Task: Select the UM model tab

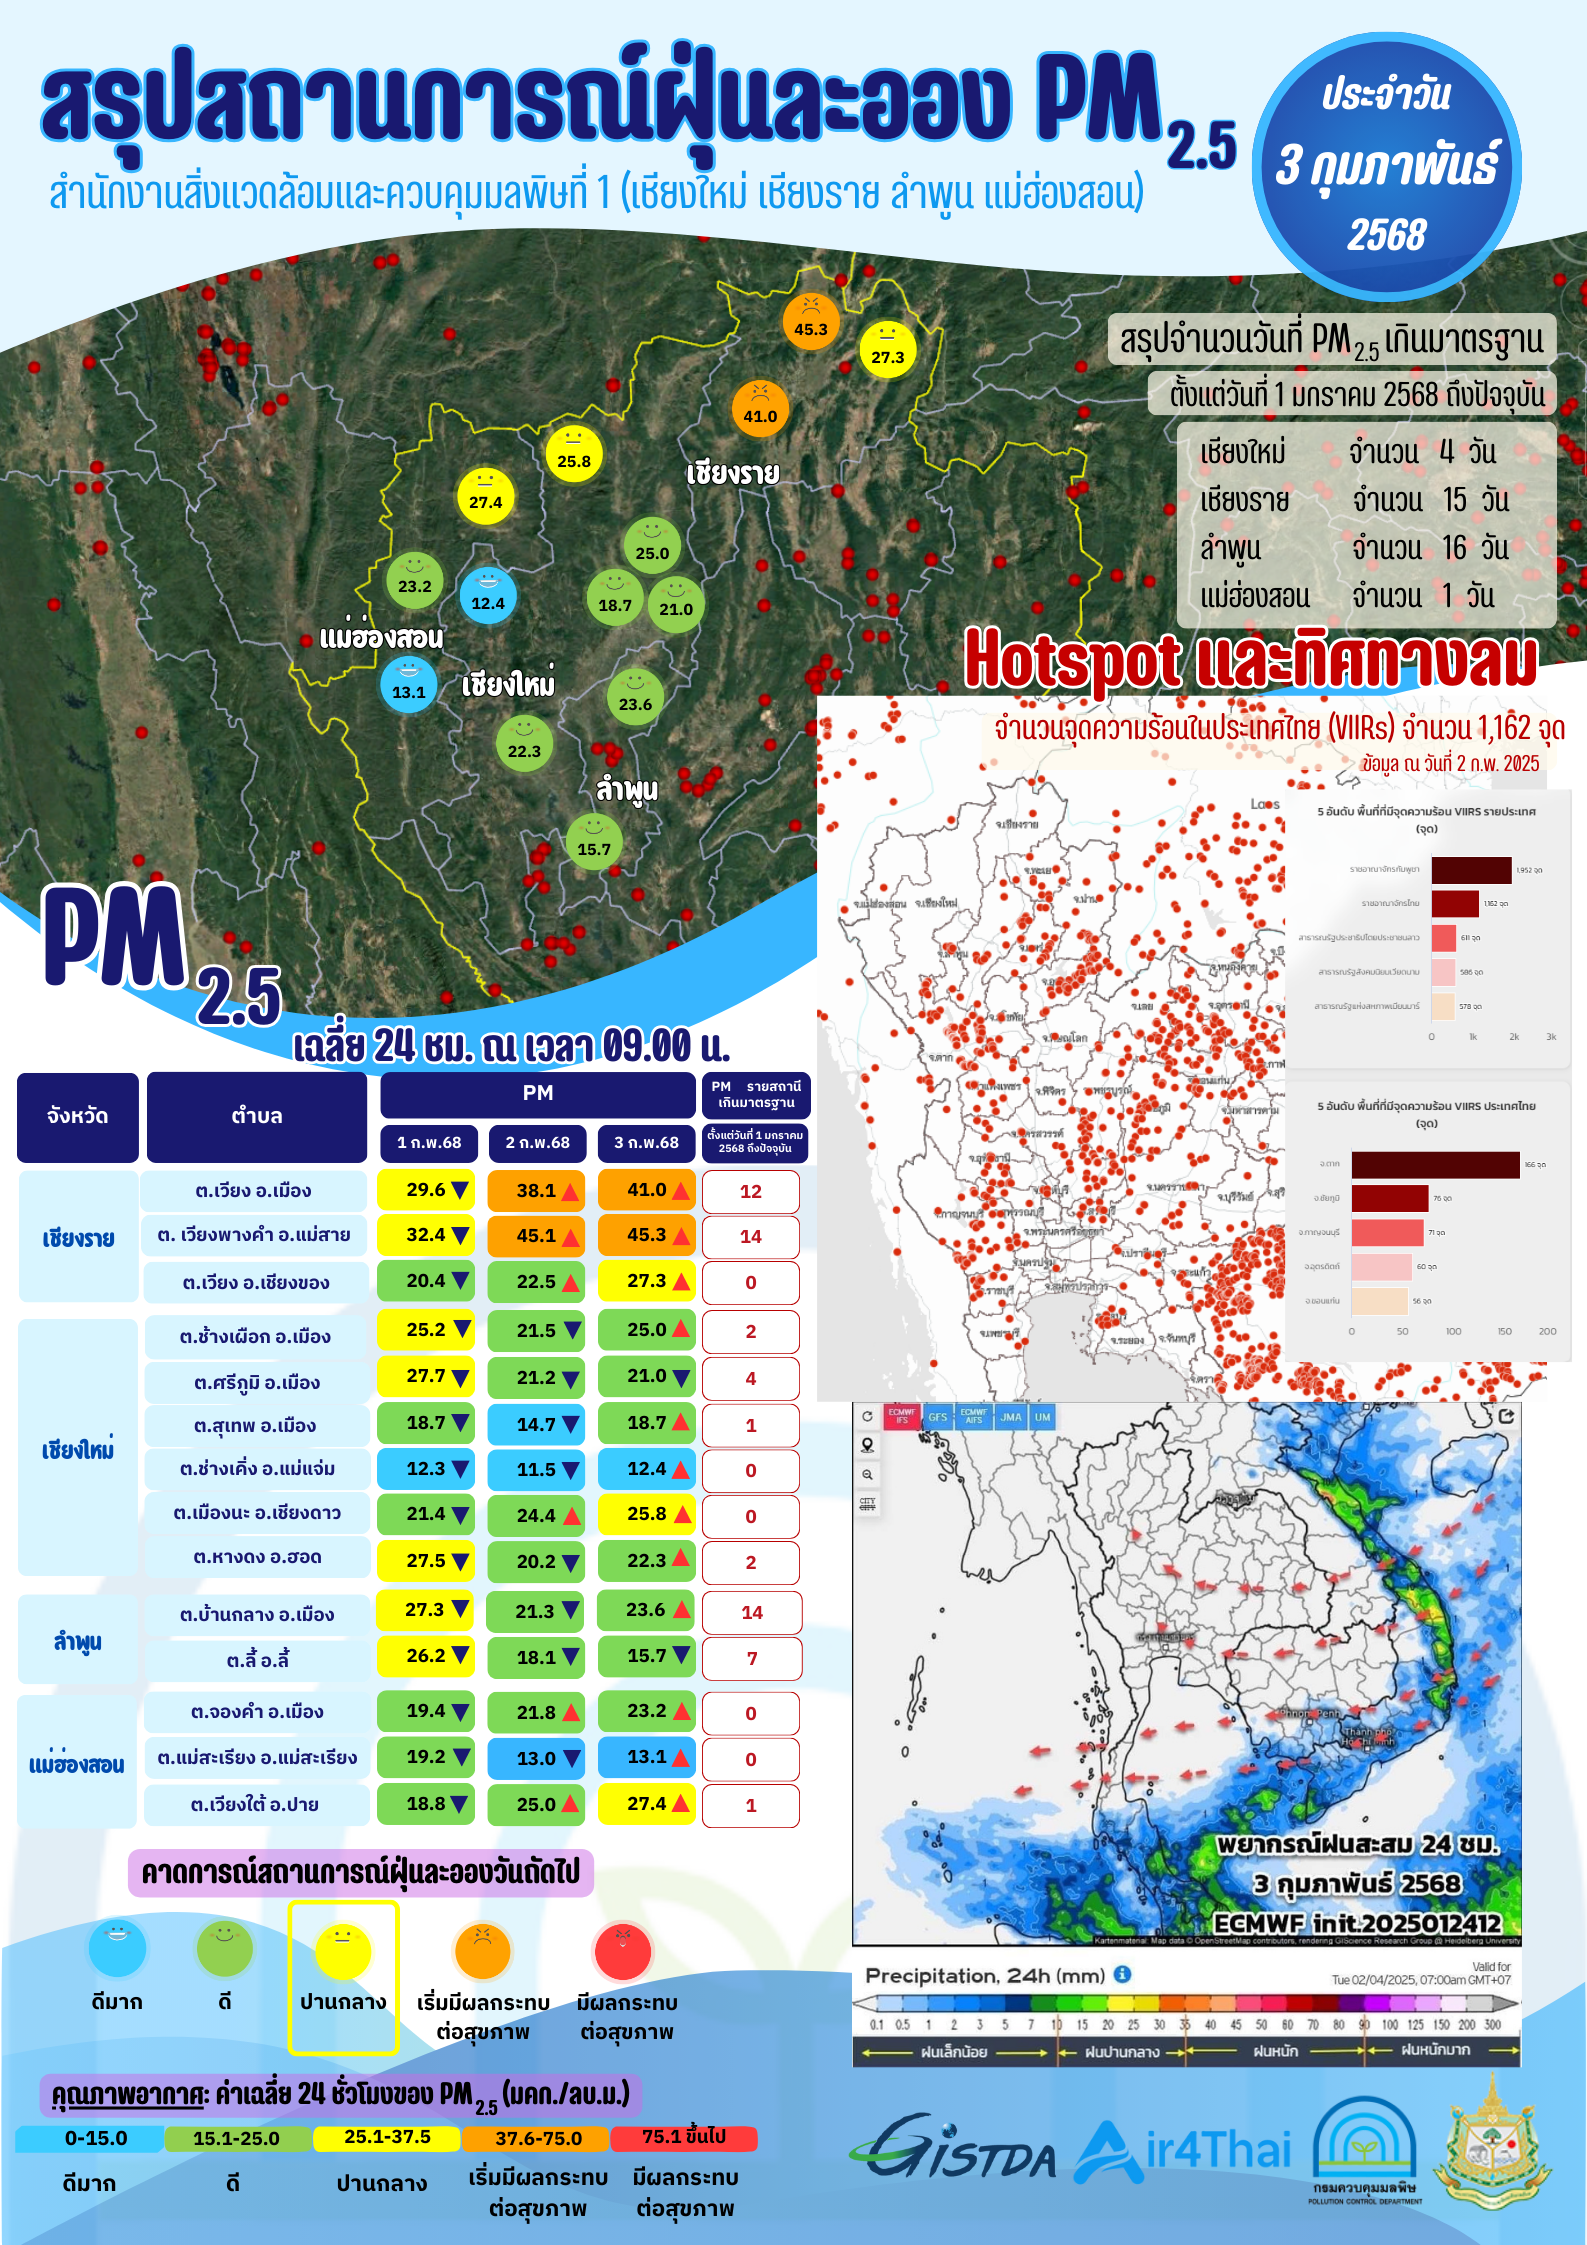Action: click(x=1042, y=1417)
